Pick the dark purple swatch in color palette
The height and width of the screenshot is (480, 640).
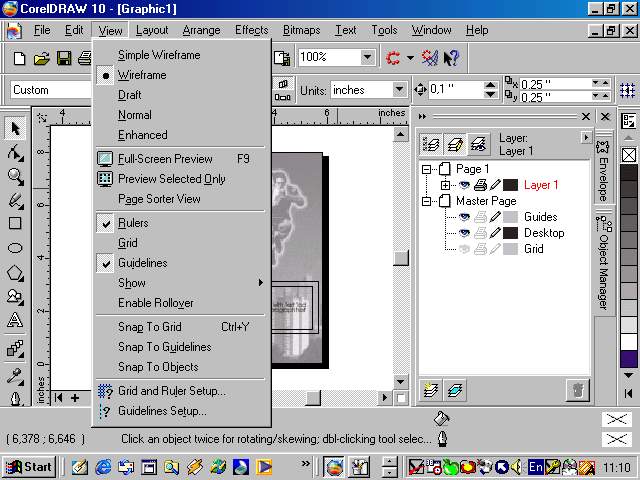coord(628,358)
